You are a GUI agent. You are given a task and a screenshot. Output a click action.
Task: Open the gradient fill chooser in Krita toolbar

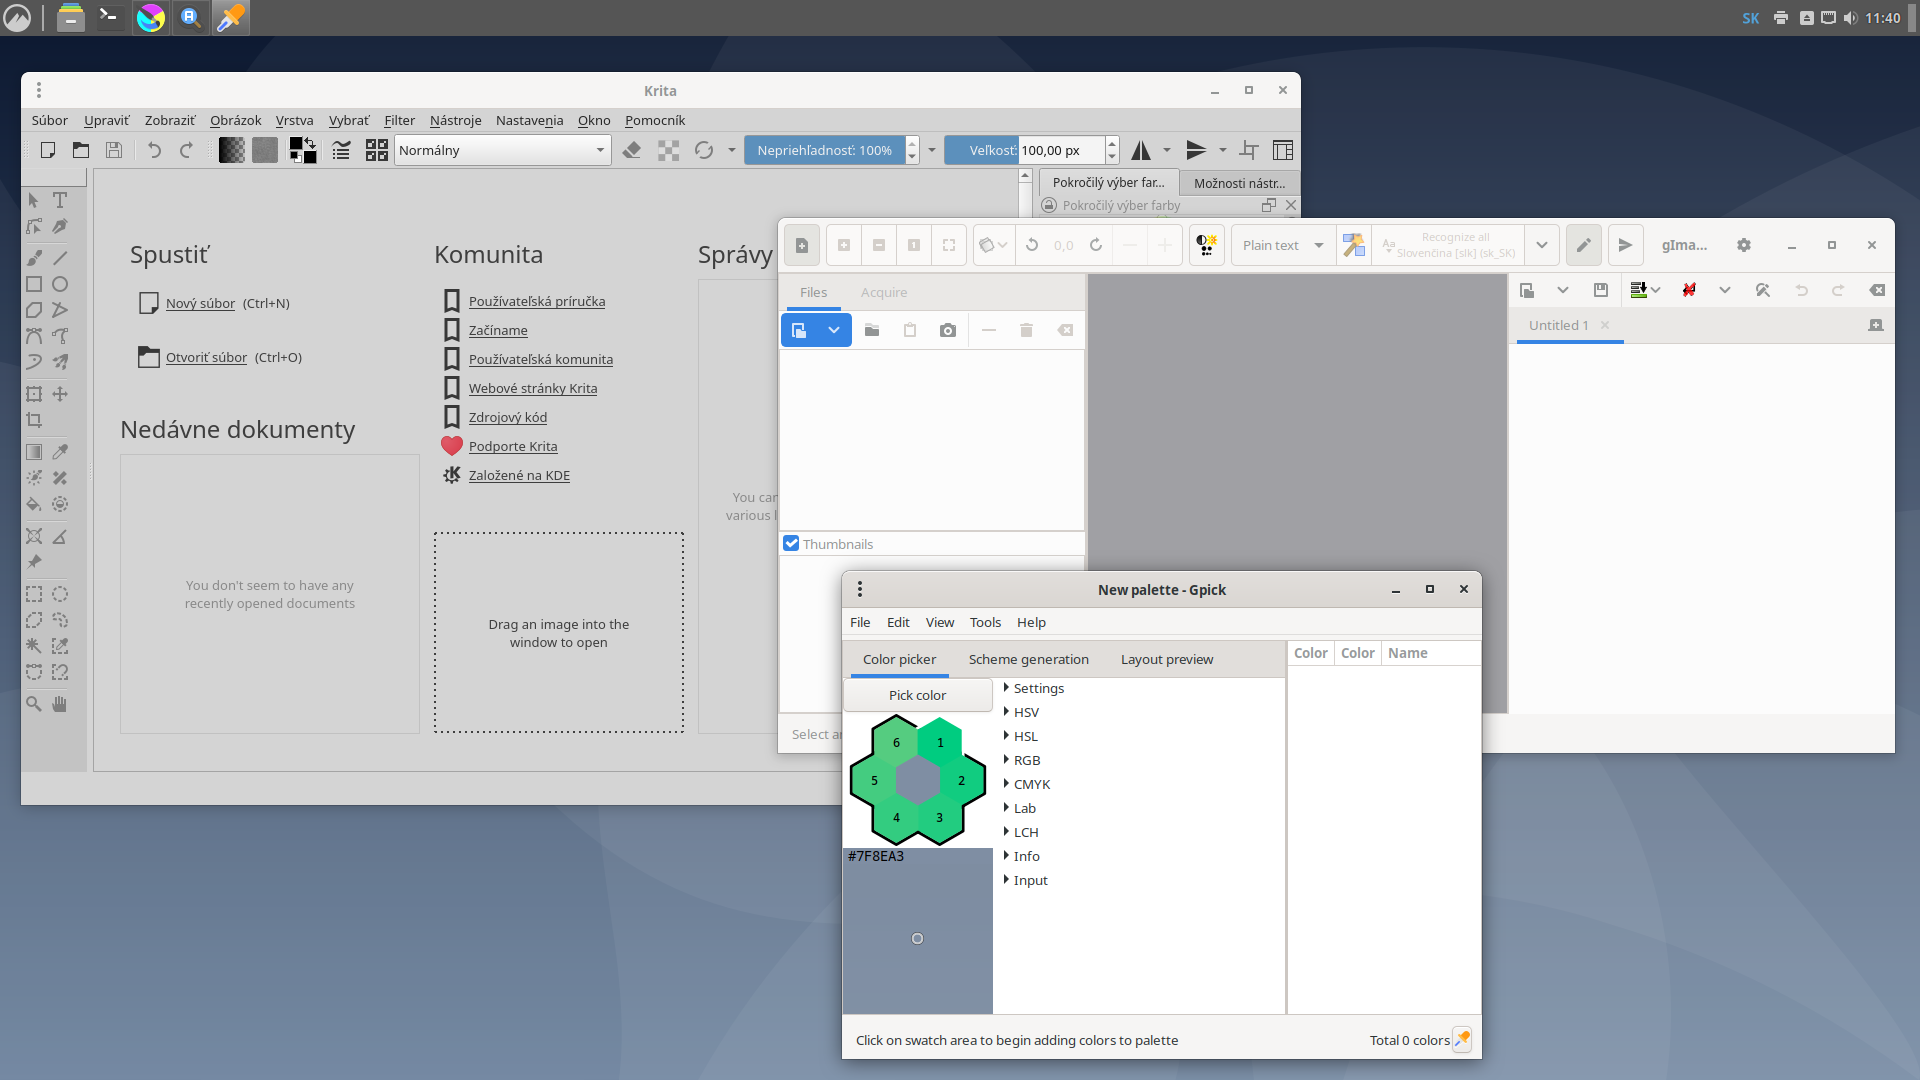(232, 150)
